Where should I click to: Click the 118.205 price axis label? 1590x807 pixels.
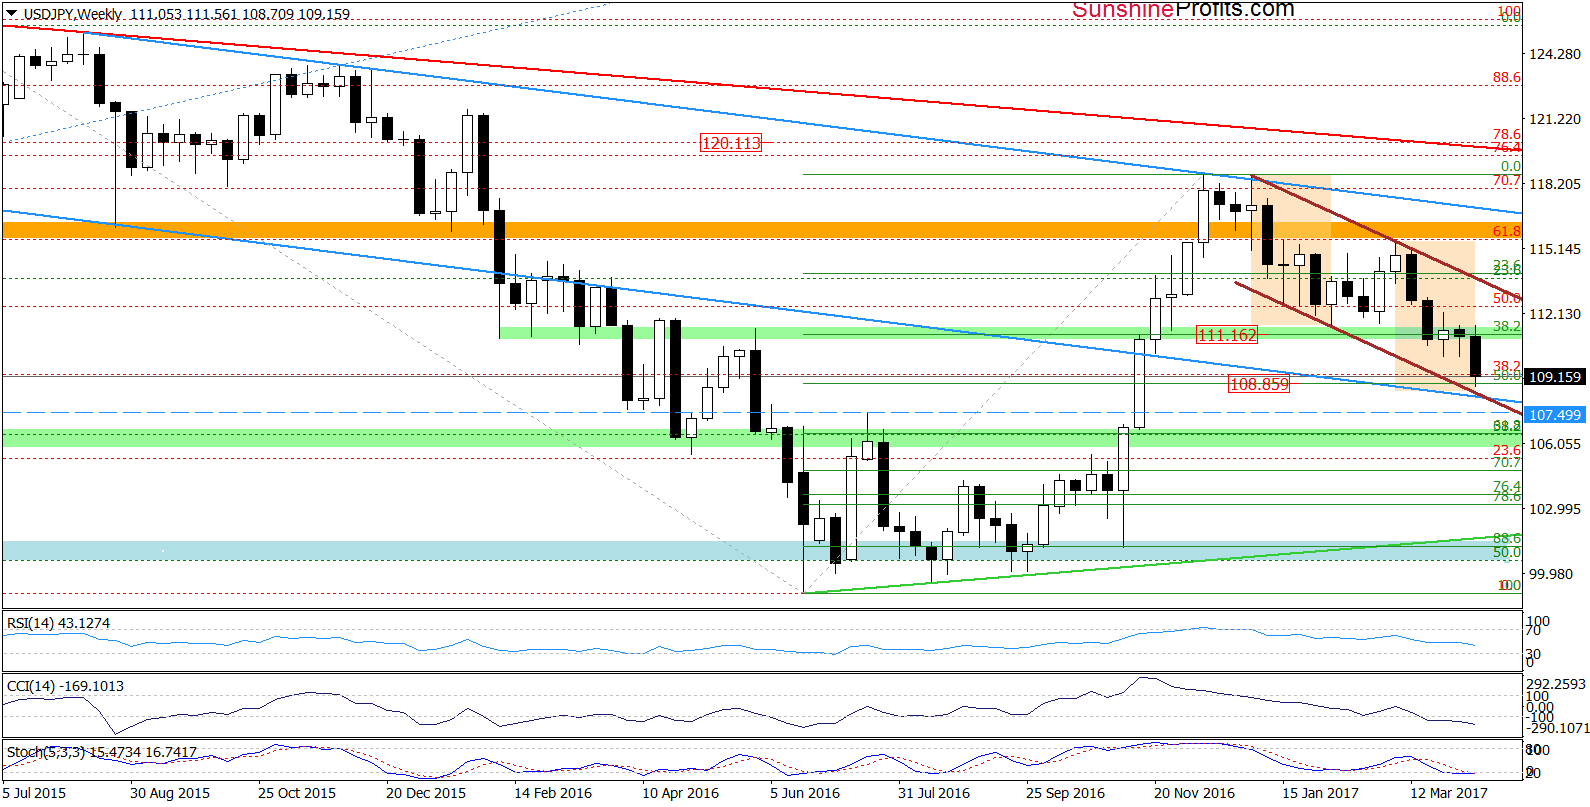[1555, 184]
